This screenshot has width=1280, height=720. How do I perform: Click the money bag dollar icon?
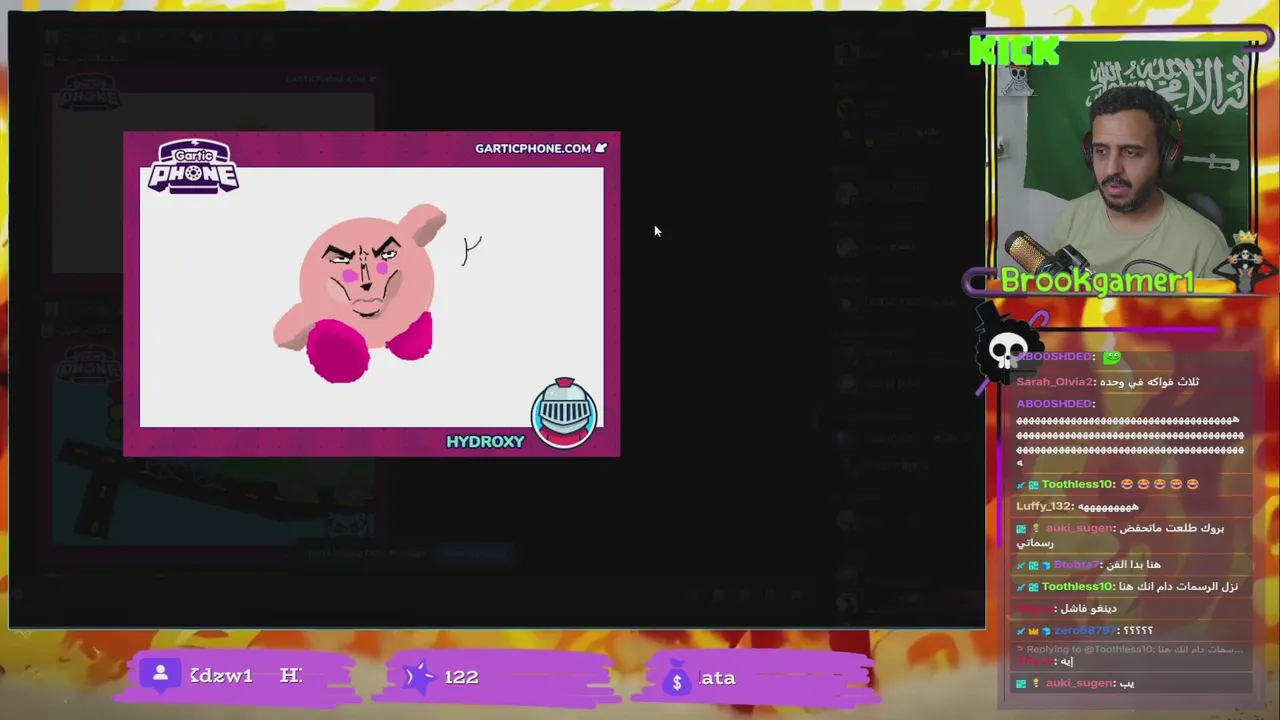(x=677, y=681)
